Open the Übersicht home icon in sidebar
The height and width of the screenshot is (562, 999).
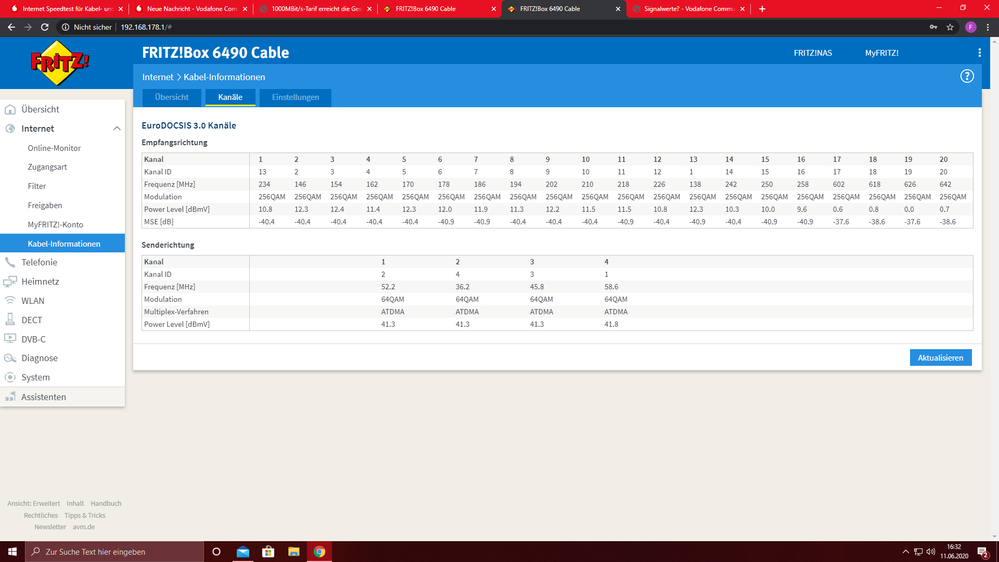[10, 109]
